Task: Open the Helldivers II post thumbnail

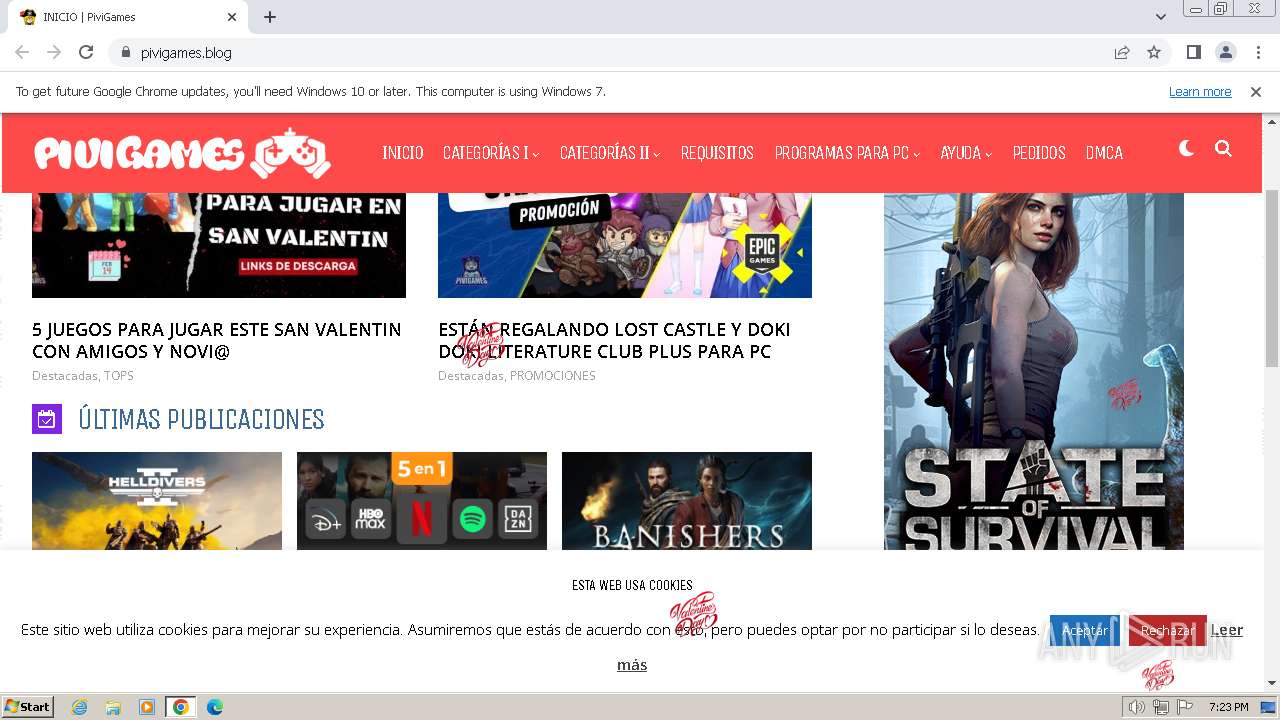Action: tap(157, 500)
